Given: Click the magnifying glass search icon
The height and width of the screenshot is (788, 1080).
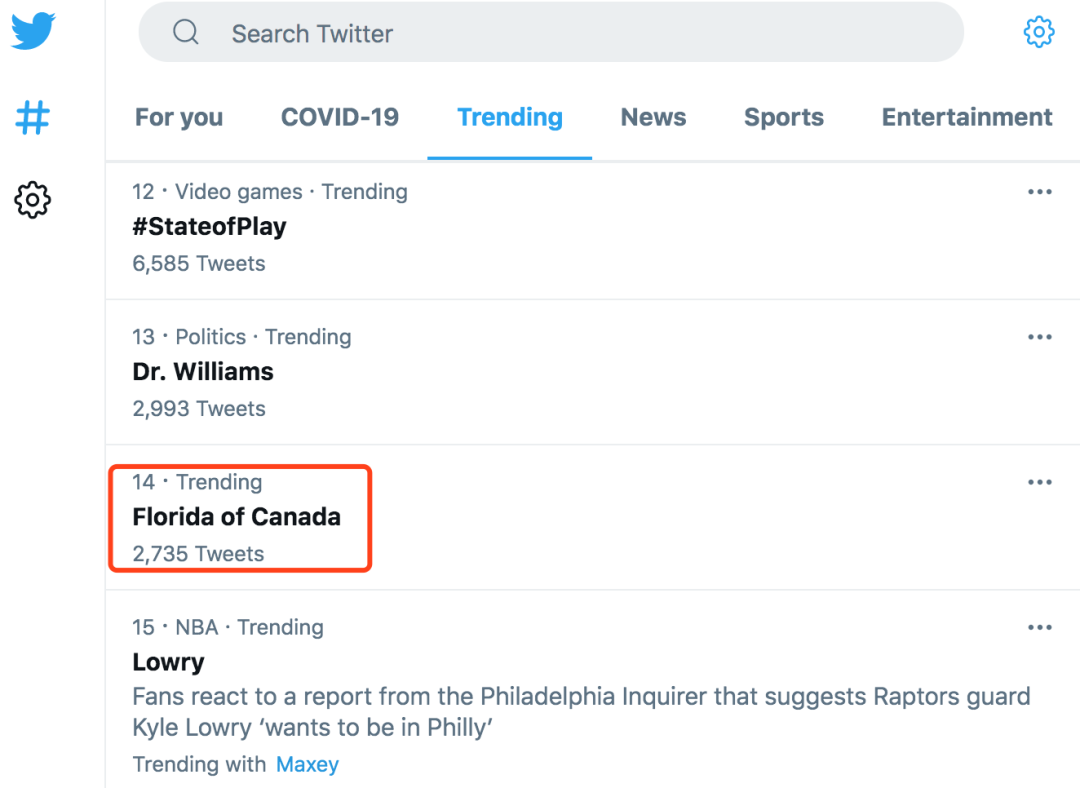Looking at the screenshot, I should (x=186, y=32).
